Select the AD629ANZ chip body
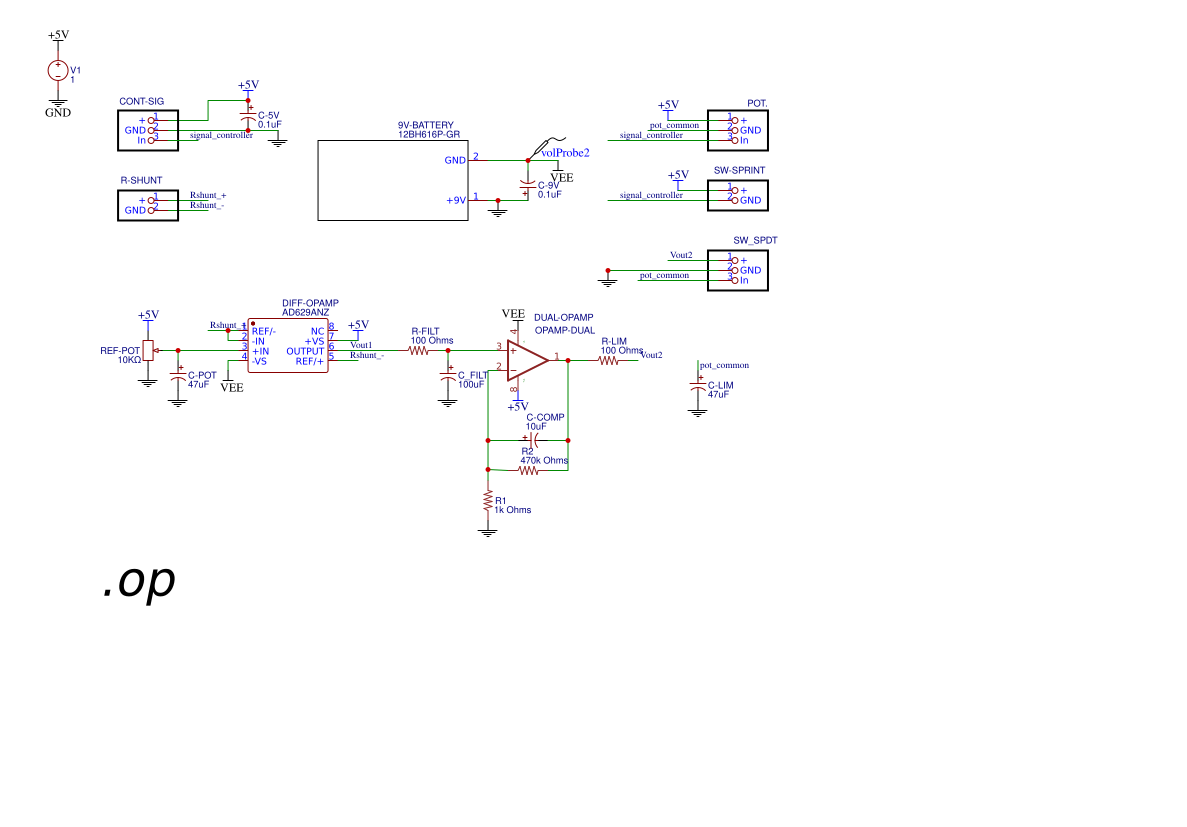This screenshot has height=827, width=1187. 288,345
